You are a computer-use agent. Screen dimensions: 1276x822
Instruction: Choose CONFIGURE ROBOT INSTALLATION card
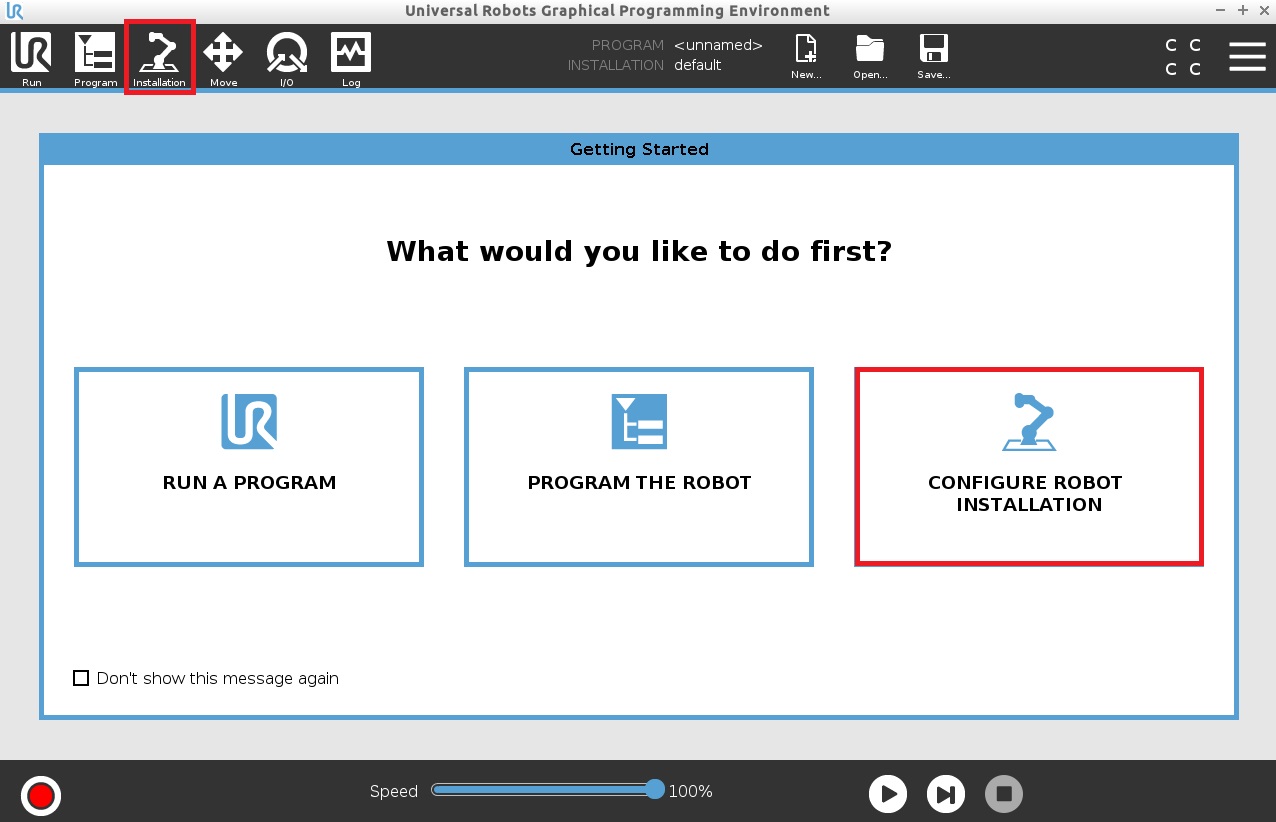click(1029, 467)
